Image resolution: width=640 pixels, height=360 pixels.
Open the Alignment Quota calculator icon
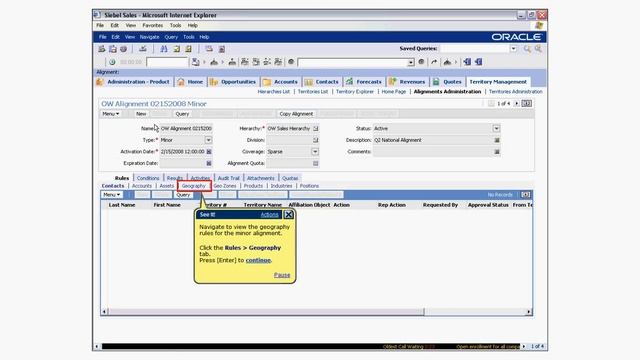(316, 163)
